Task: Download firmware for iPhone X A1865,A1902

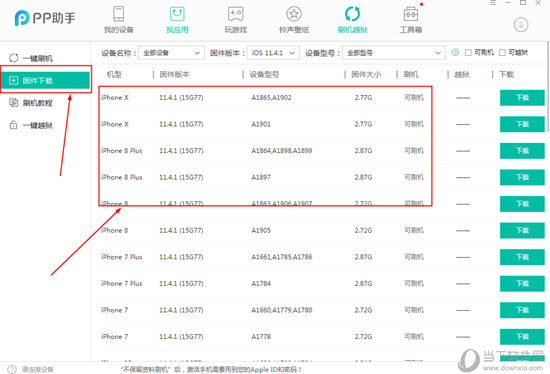Action: (522, 98)
